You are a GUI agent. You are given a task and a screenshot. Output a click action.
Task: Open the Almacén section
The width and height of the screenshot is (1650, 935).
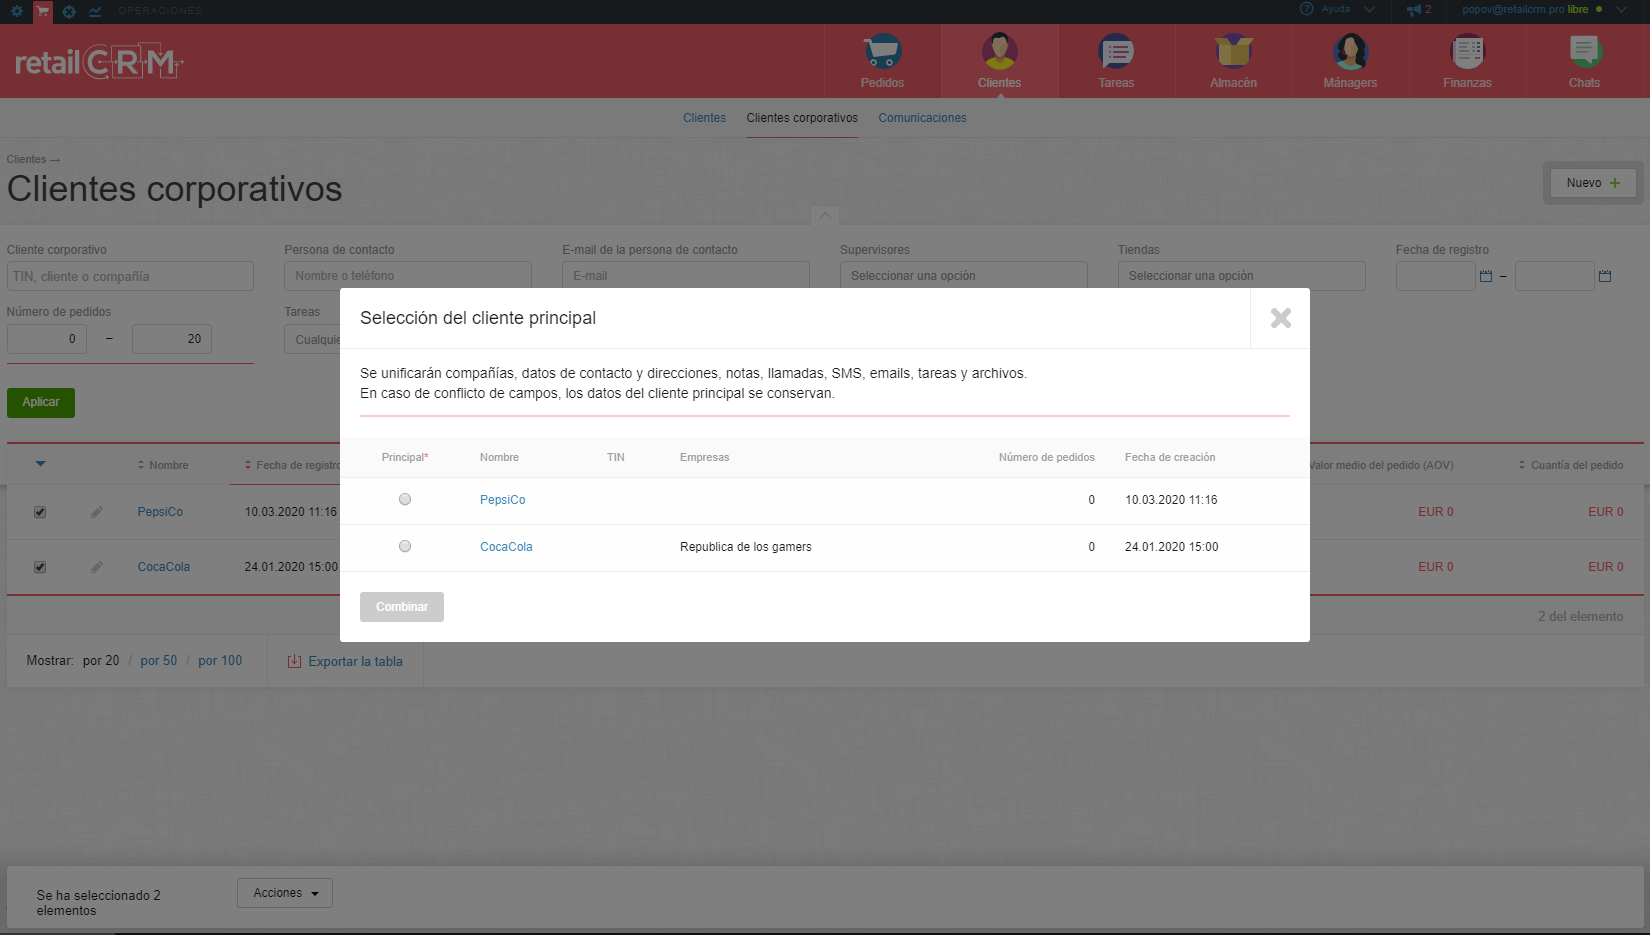coord(1233,61)
